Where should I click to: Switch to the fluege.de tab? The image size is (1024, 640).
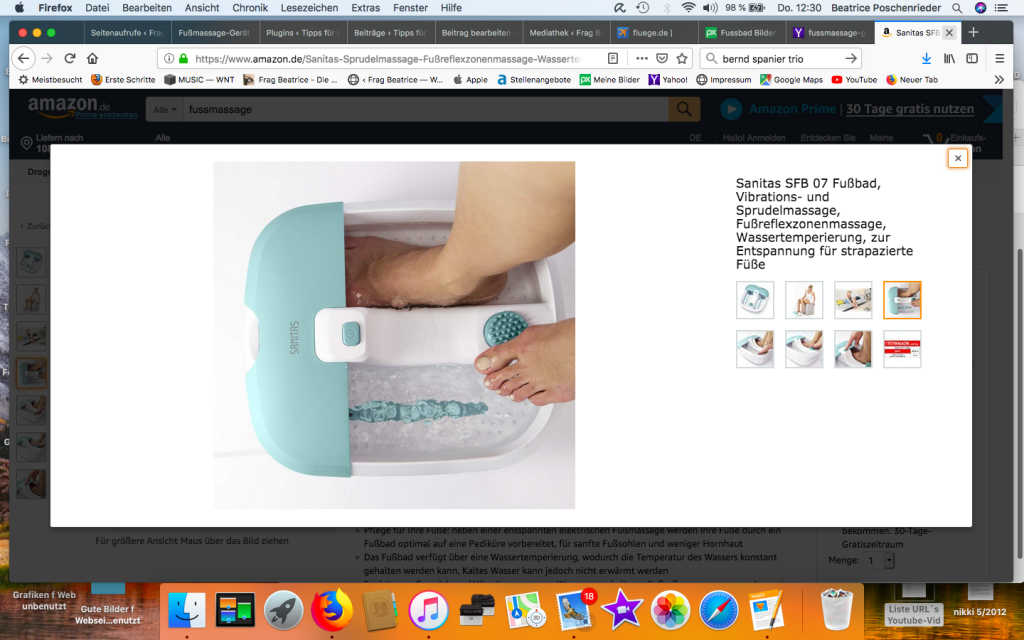pos(650,32)
